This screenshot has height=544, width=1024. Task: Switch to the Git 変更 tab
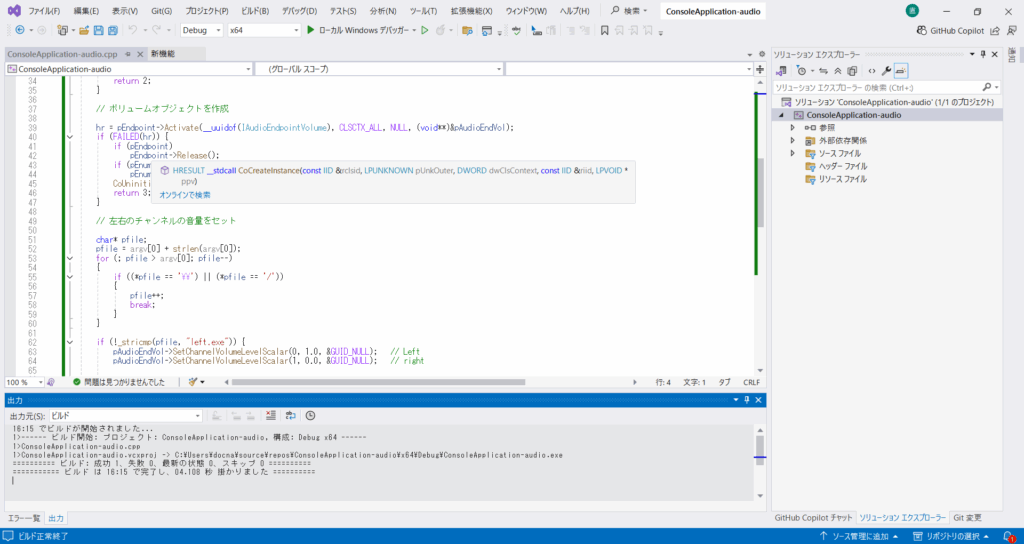(x=967, y=517)
